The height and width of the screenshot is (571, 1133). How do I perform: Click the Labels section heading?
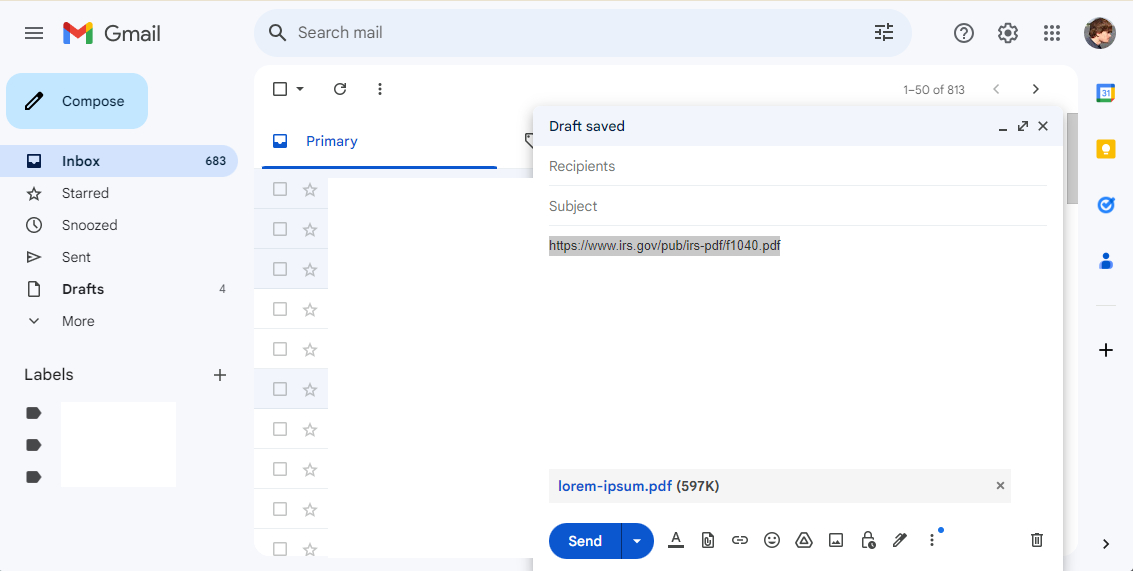[x=48, y=374]
